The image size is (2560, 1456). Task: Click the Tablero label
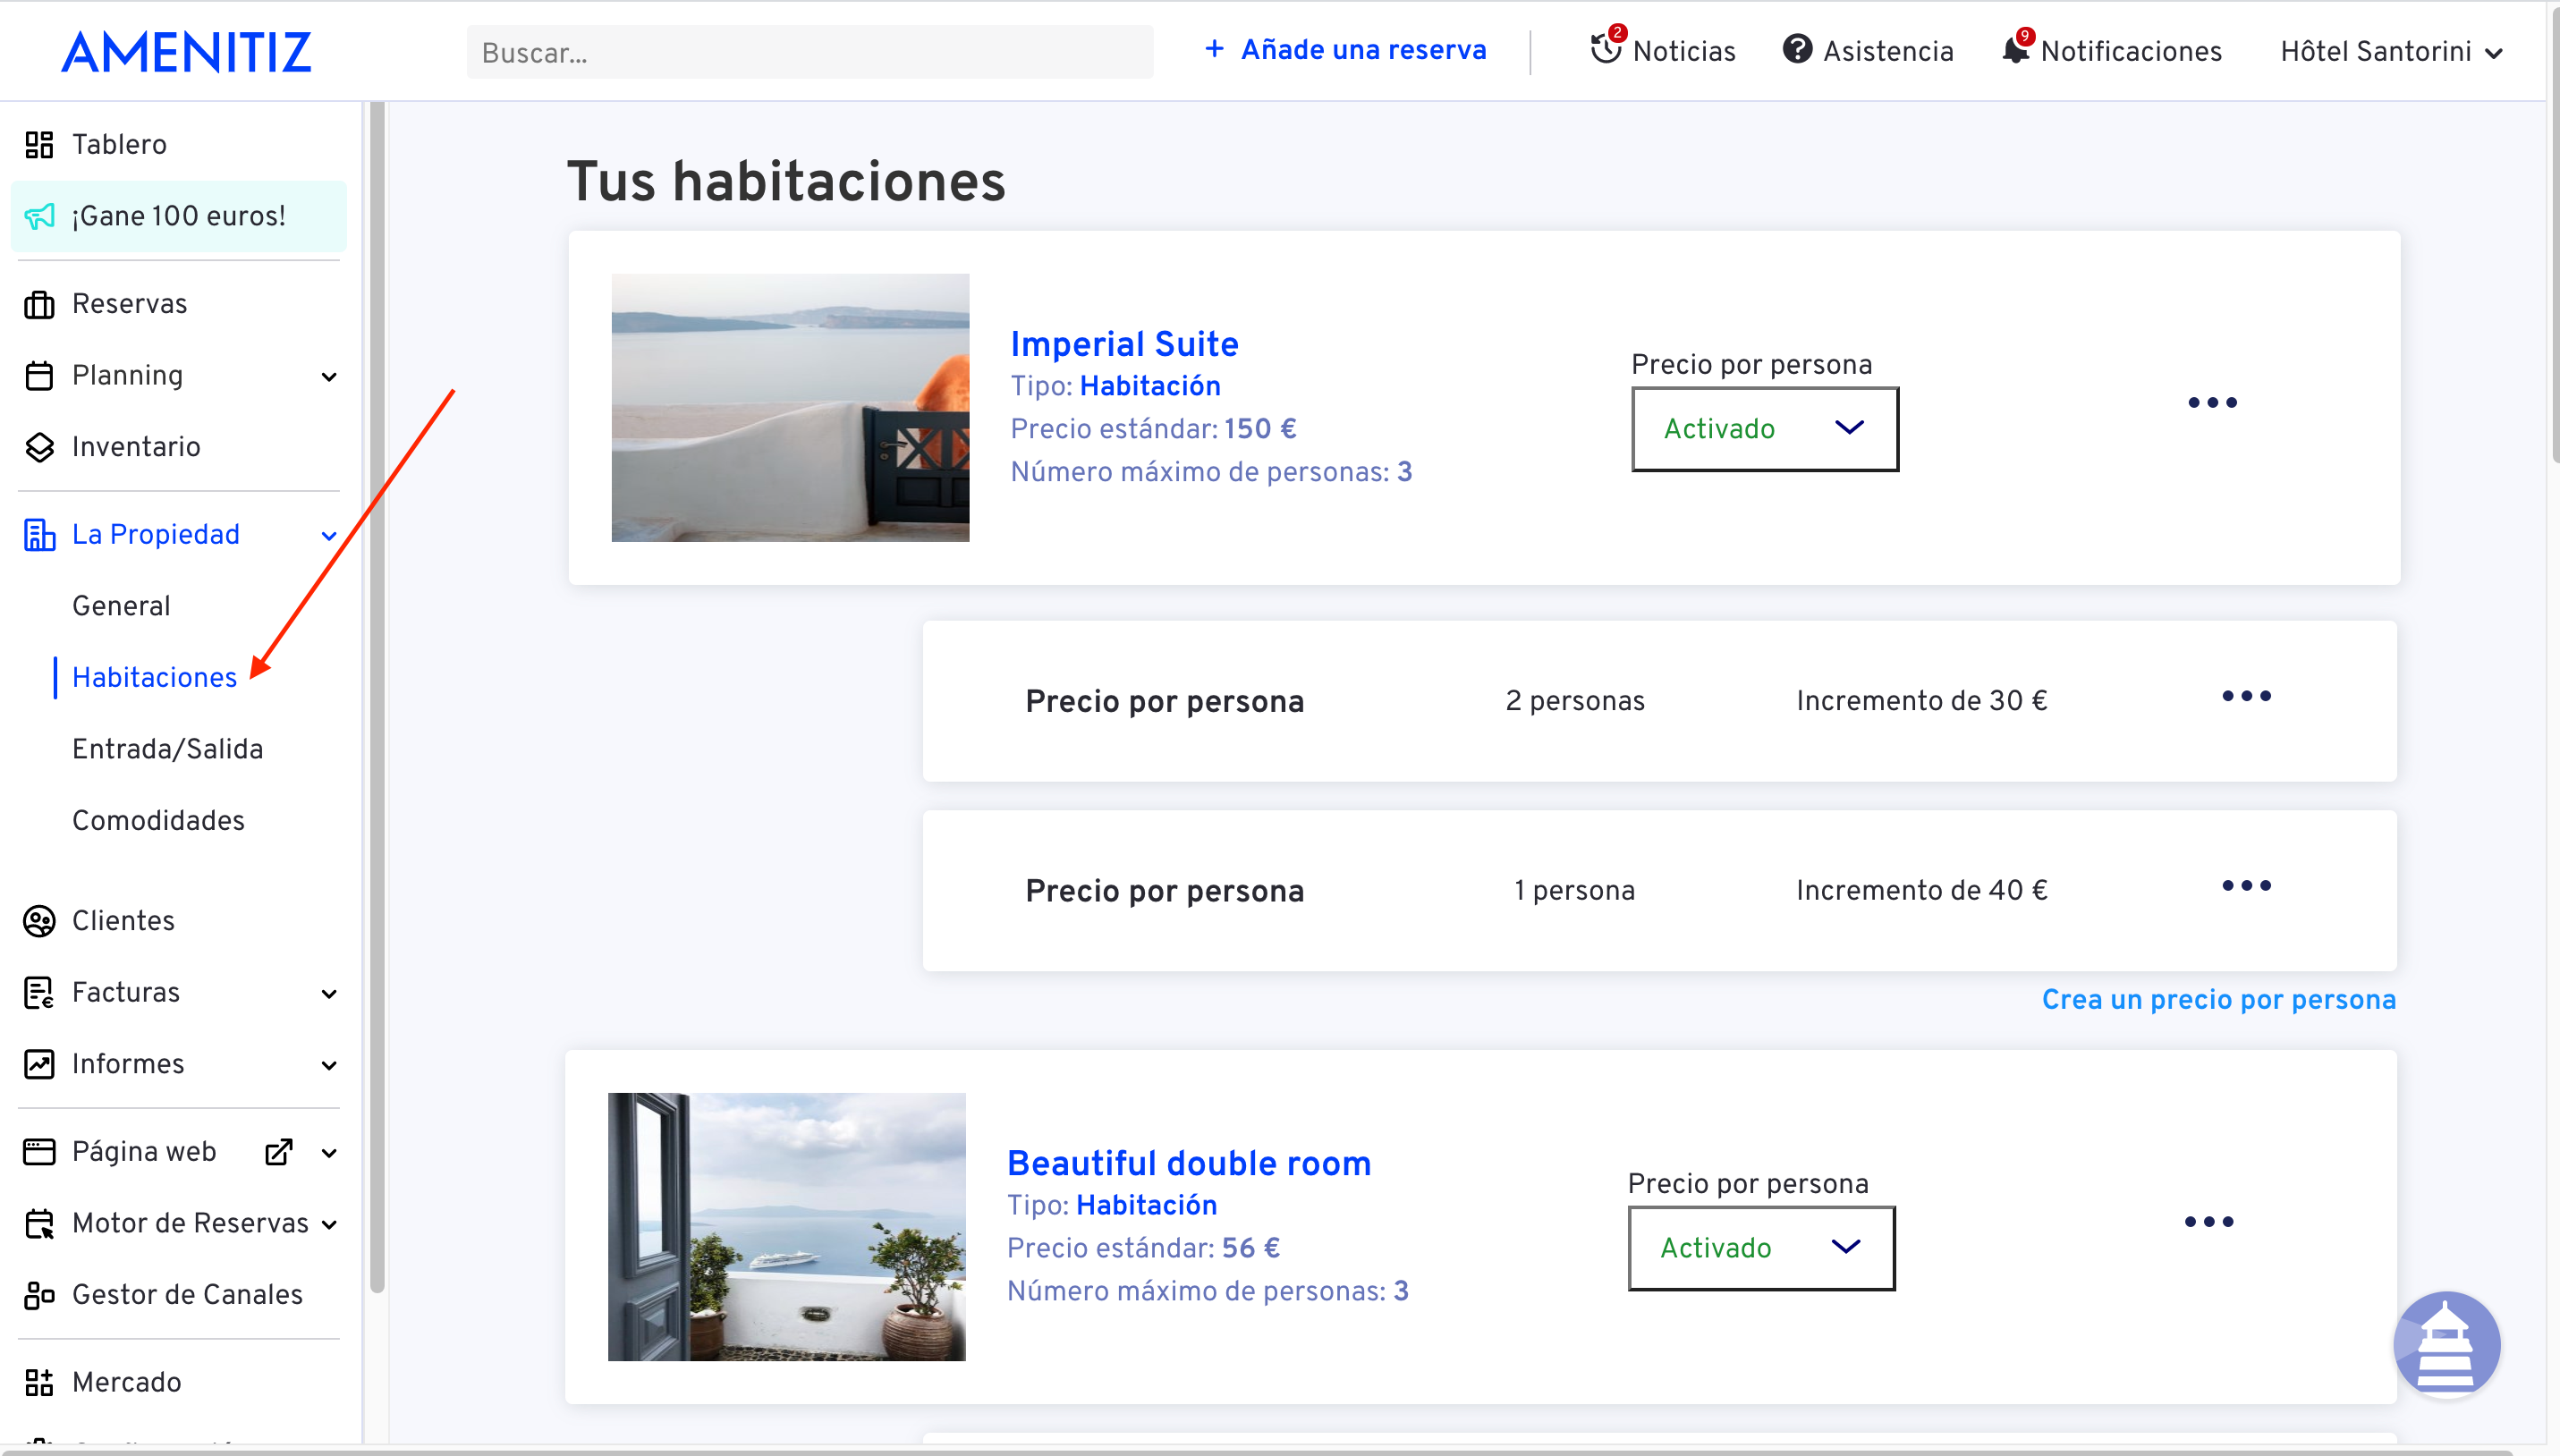(119, 145)
